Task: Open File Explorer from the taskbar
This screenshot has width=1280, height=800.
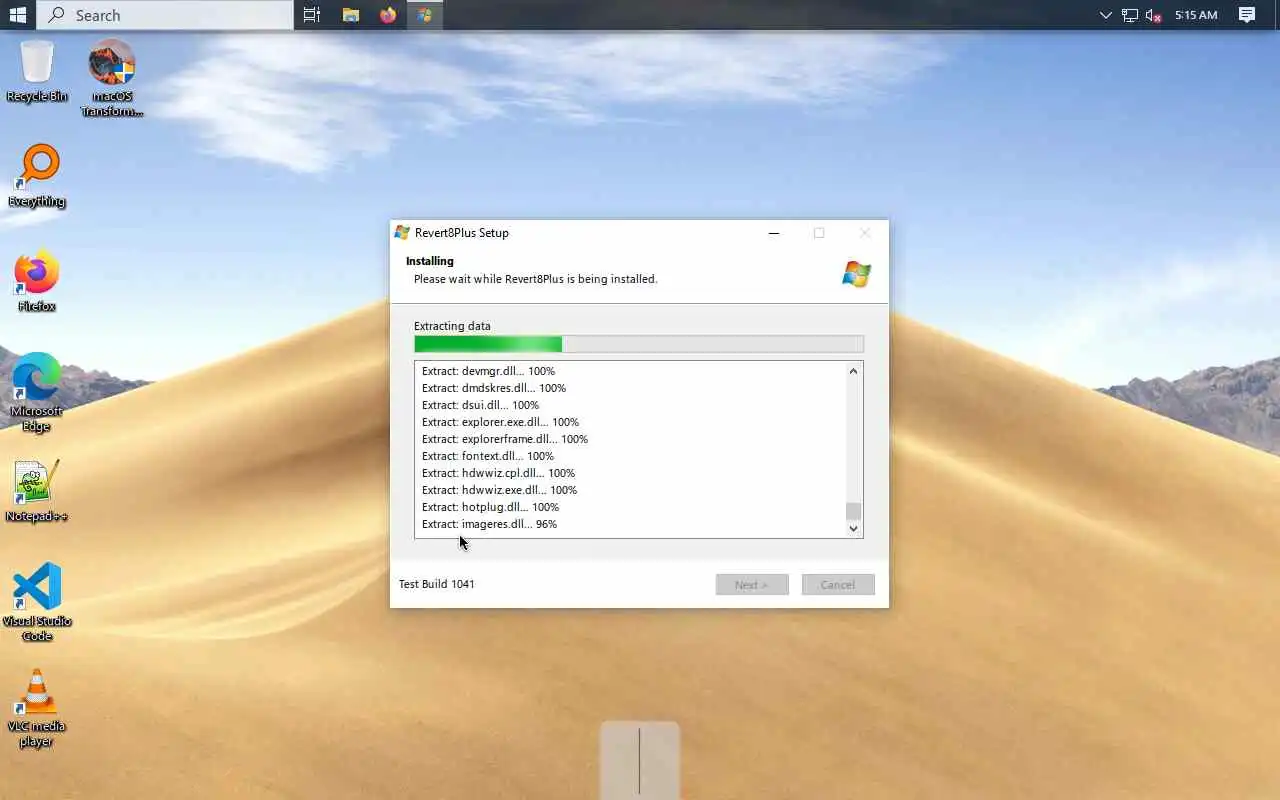Action: [350, 15]
